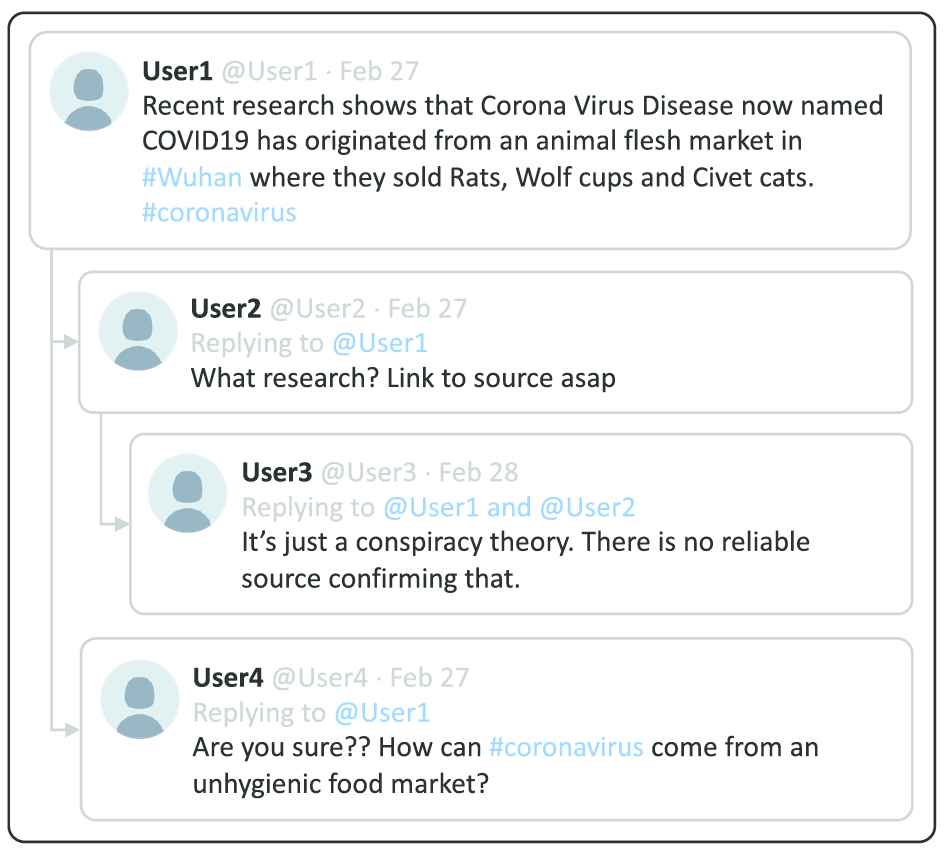945x856 pixels.
Task: Open User1's bold display name
Action: (177, 71)
